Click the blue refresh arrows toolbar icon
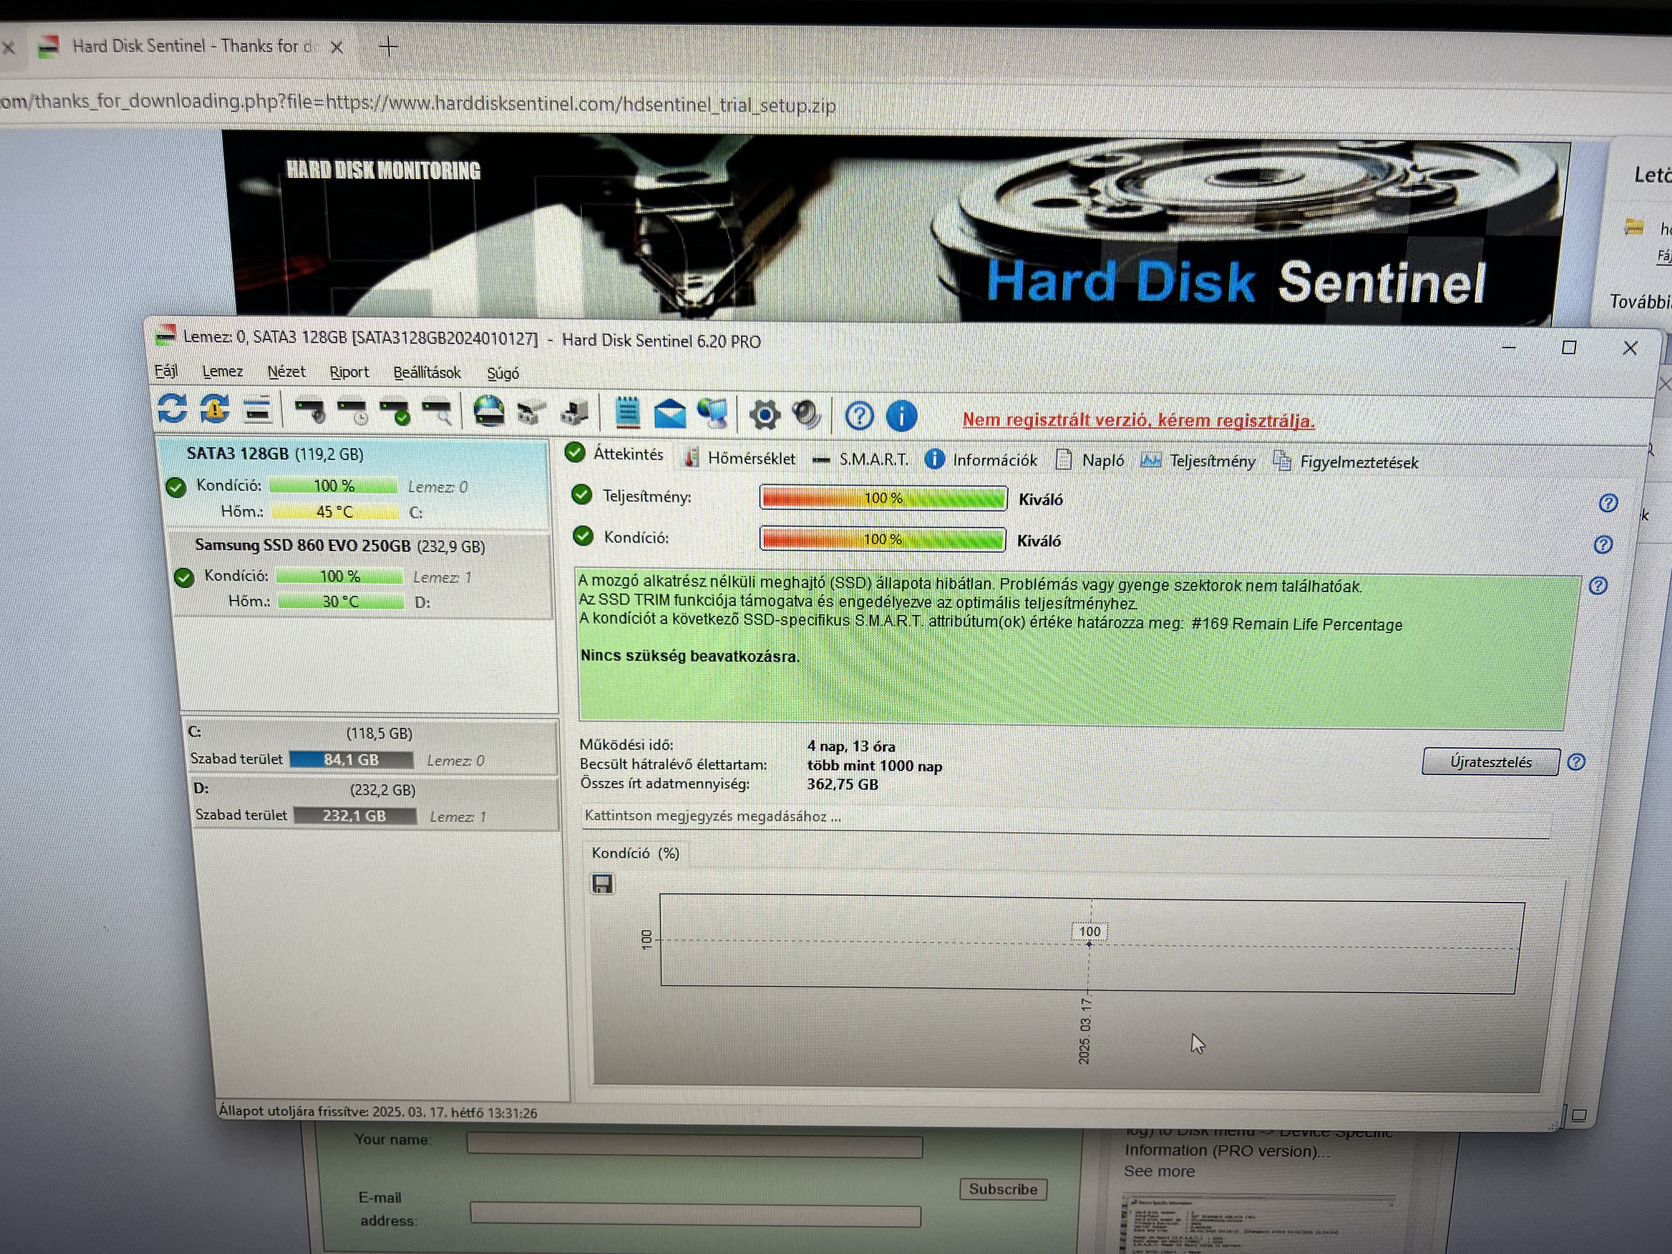The height and width of the screenshot is (1254, 1672). [x=172, y=408]
